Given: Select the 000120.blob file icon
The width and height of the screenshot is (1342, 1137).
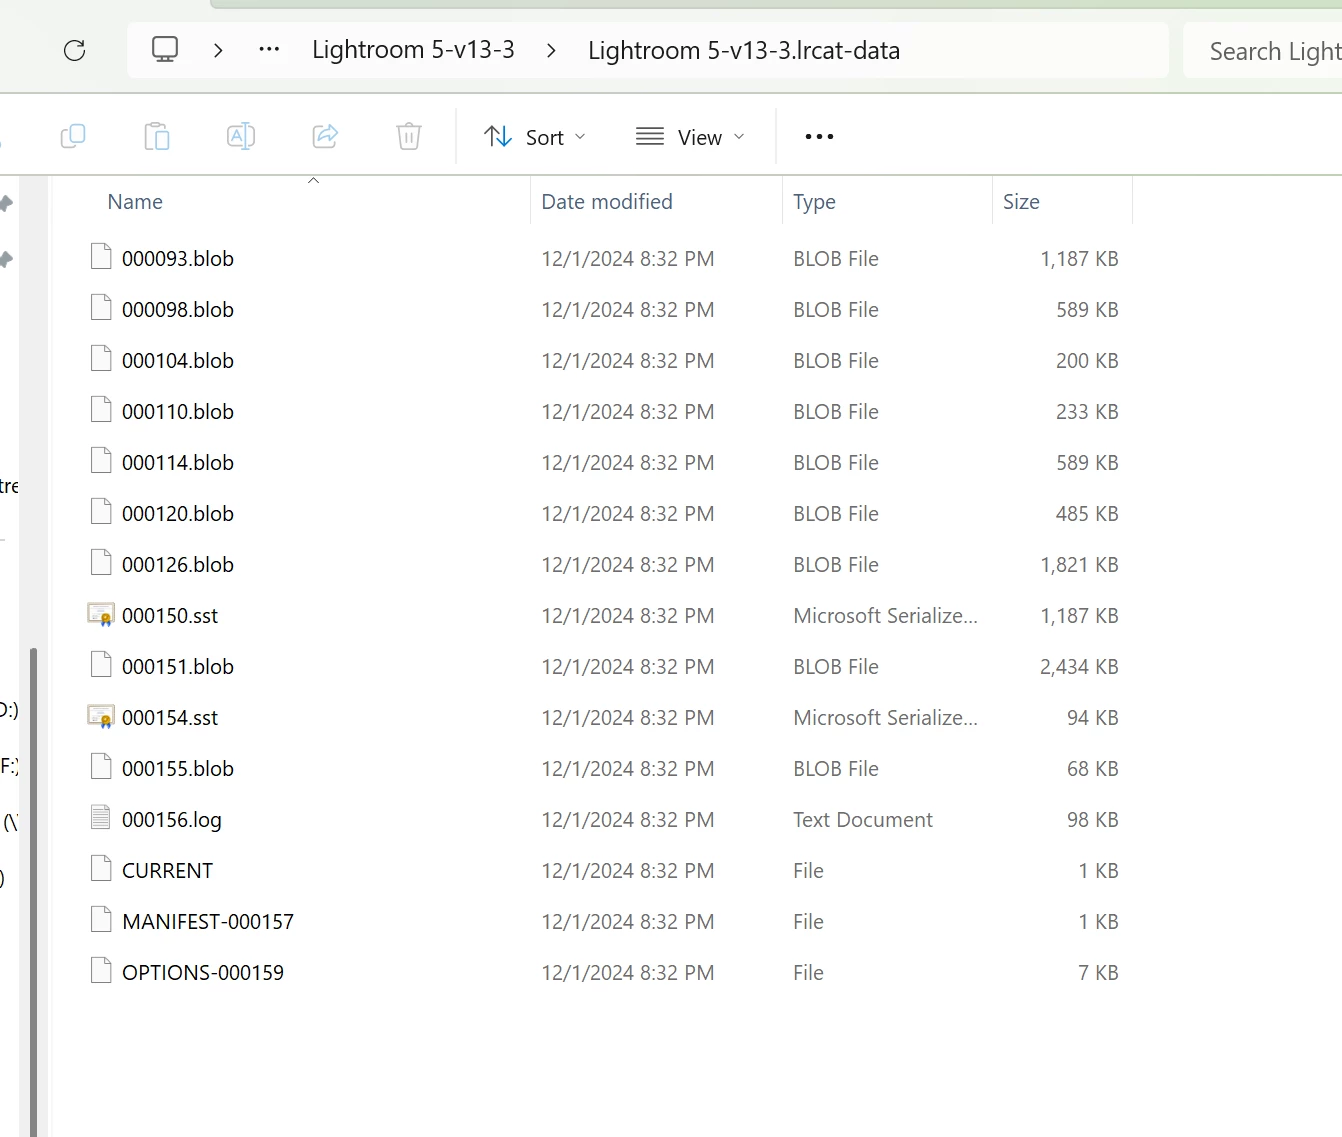Looking at the screenshot, I should 101,512.
